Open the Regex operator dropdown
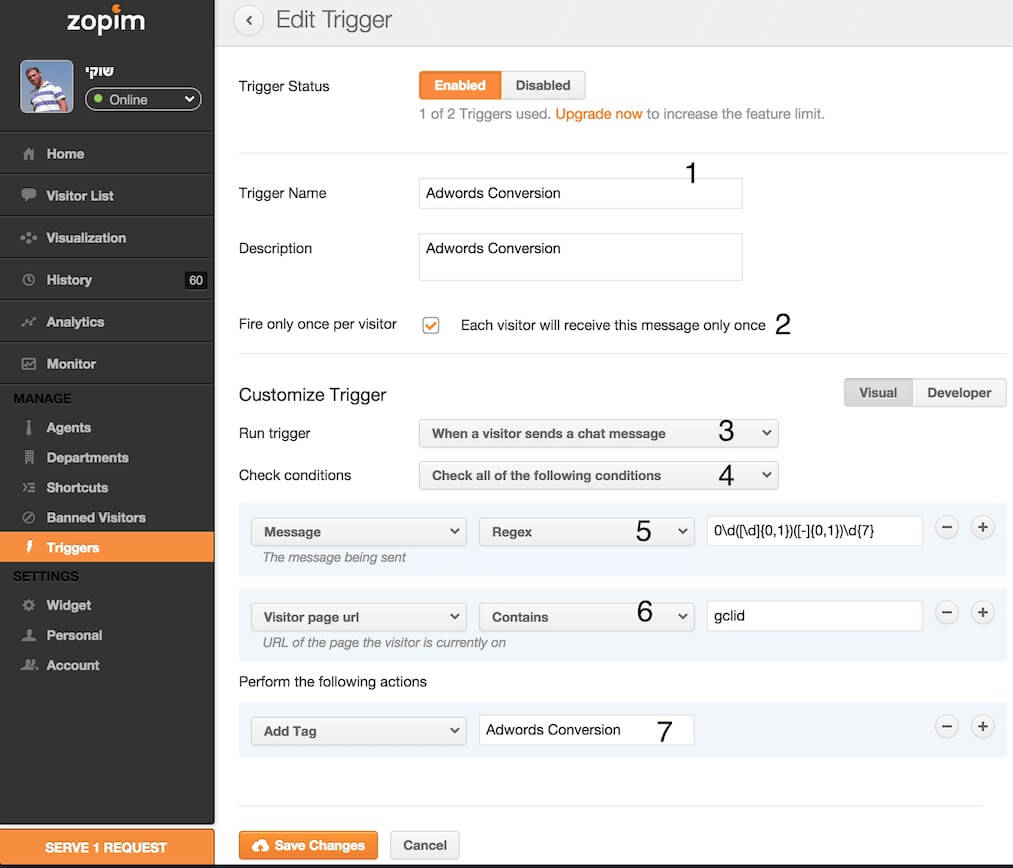Image resolution: width=1013 pixels, height=868 pixels. pos(587,532)
